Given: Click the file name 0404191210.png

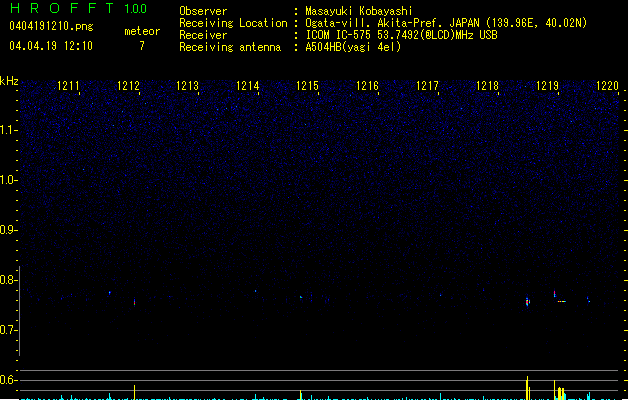Looking at the screenshot, I should pyautogui.click(x=51, y=26).
